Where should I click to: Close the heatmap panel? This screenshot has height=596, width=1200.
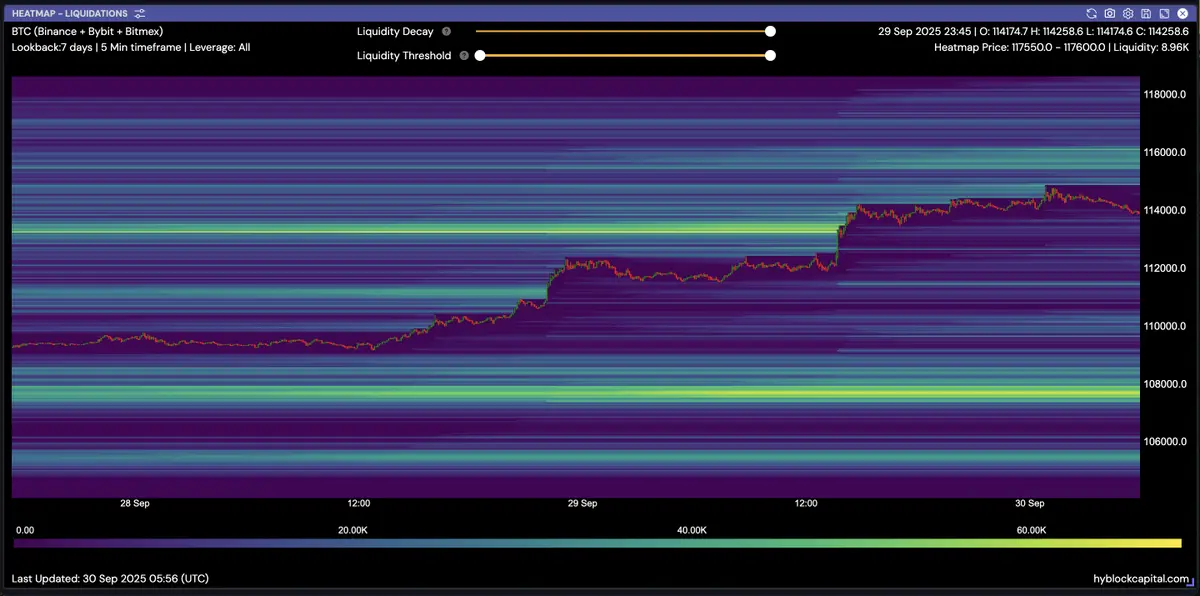(1182, 14)
